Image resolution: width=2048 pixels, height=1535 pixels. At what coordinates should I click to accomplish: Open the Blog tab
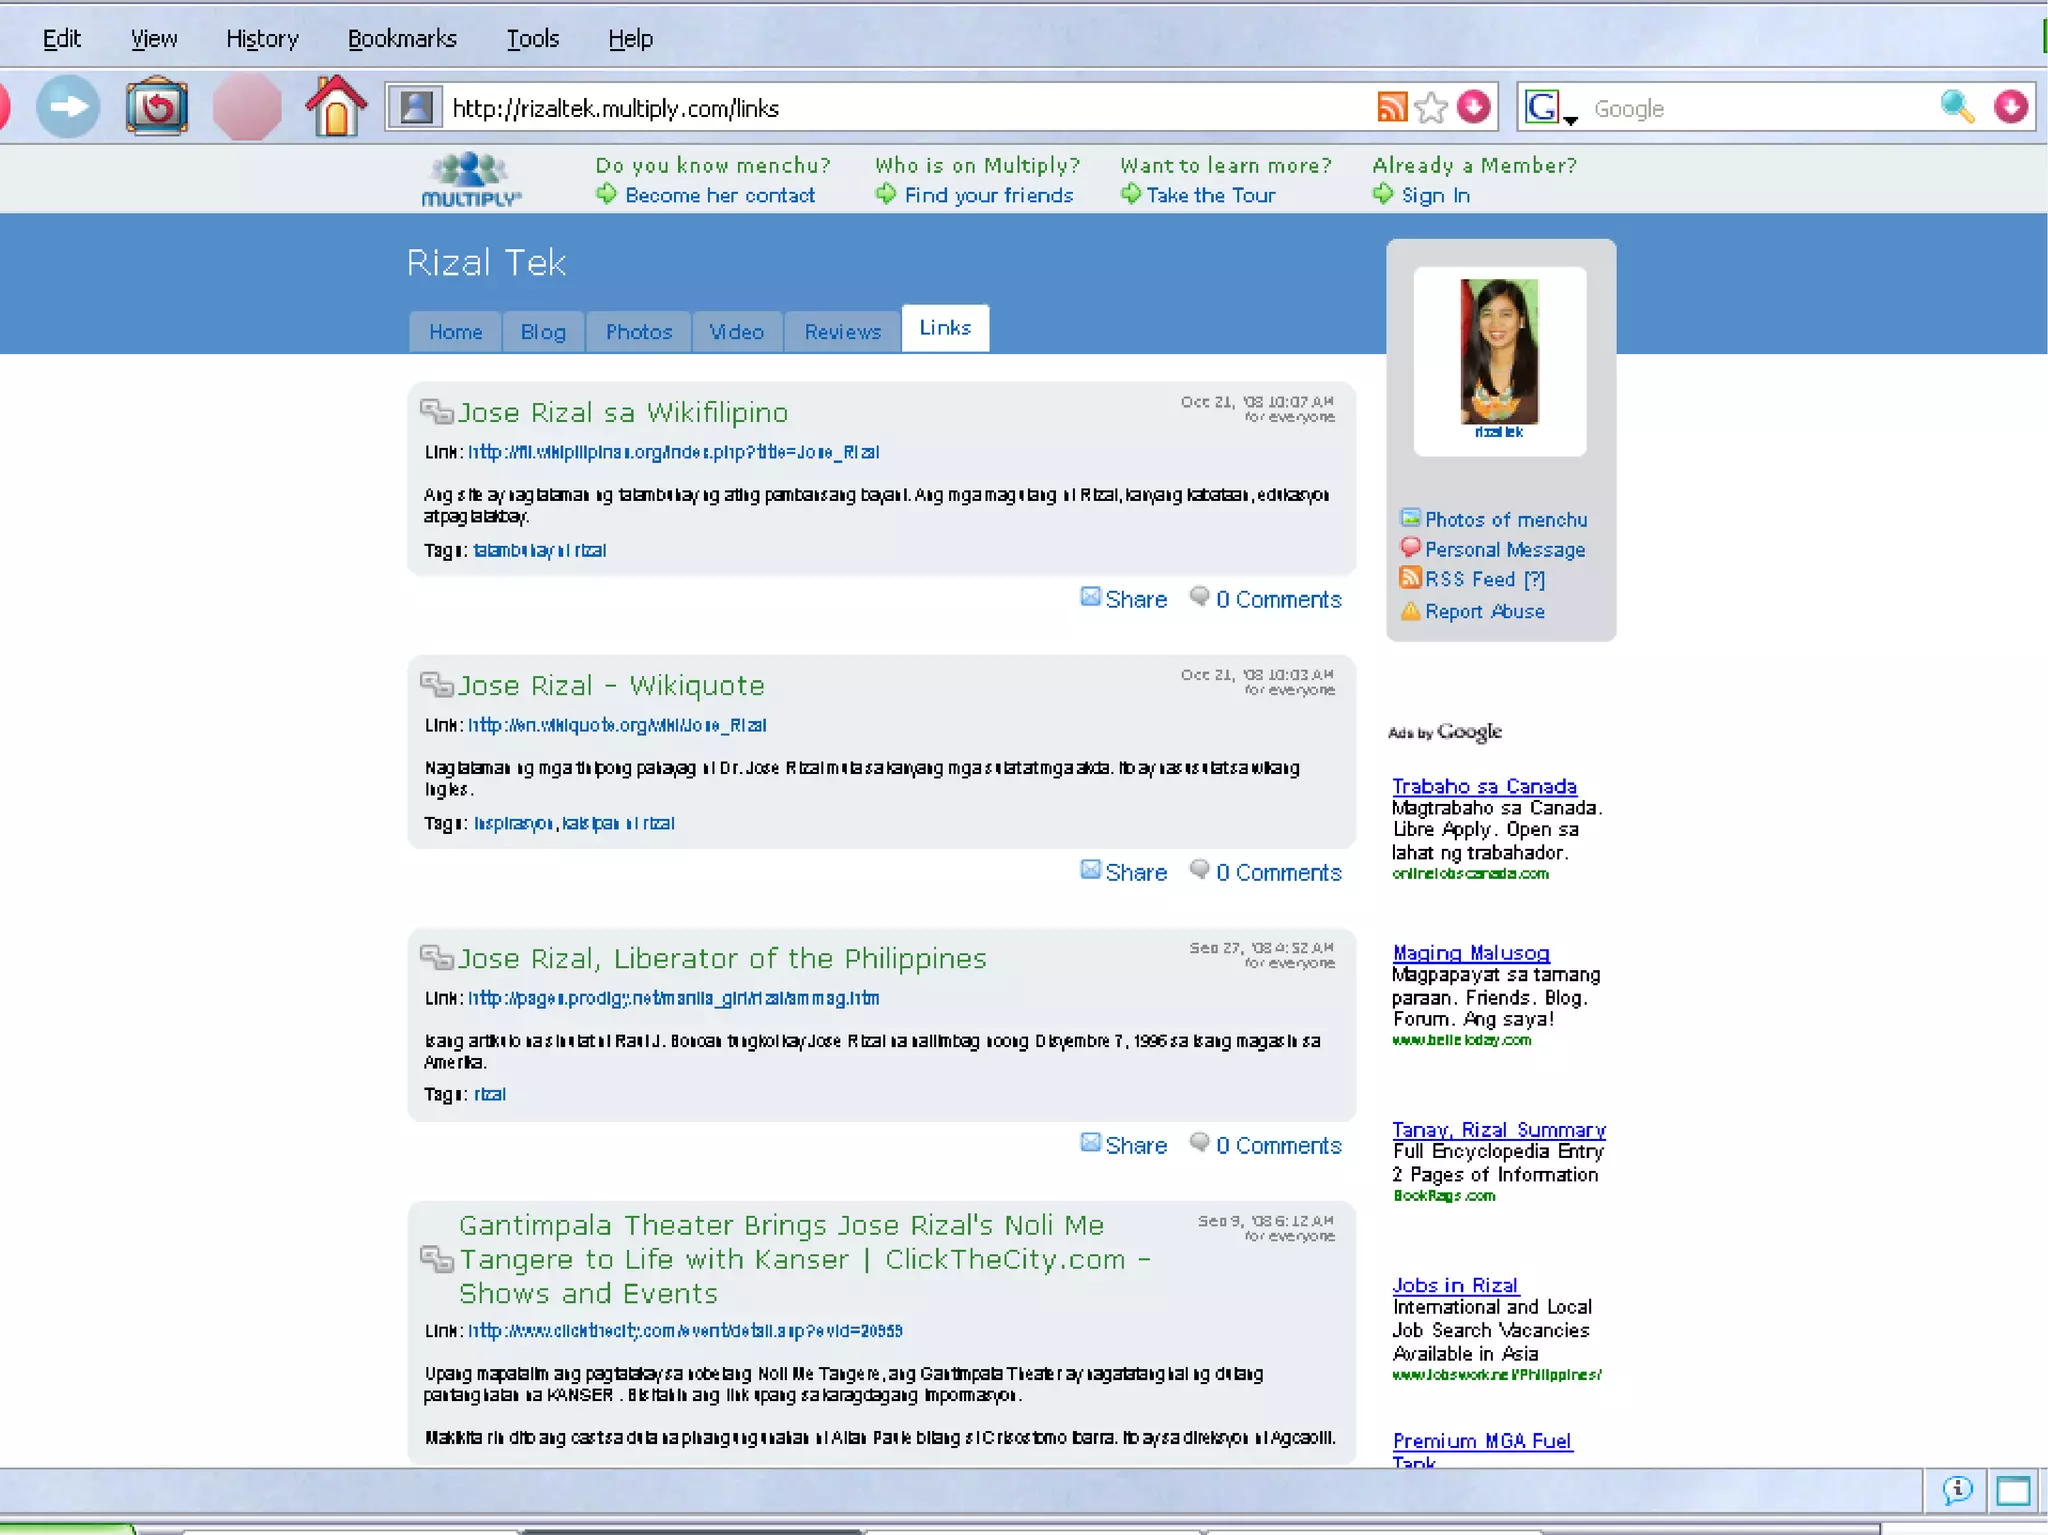coord(543,332)
